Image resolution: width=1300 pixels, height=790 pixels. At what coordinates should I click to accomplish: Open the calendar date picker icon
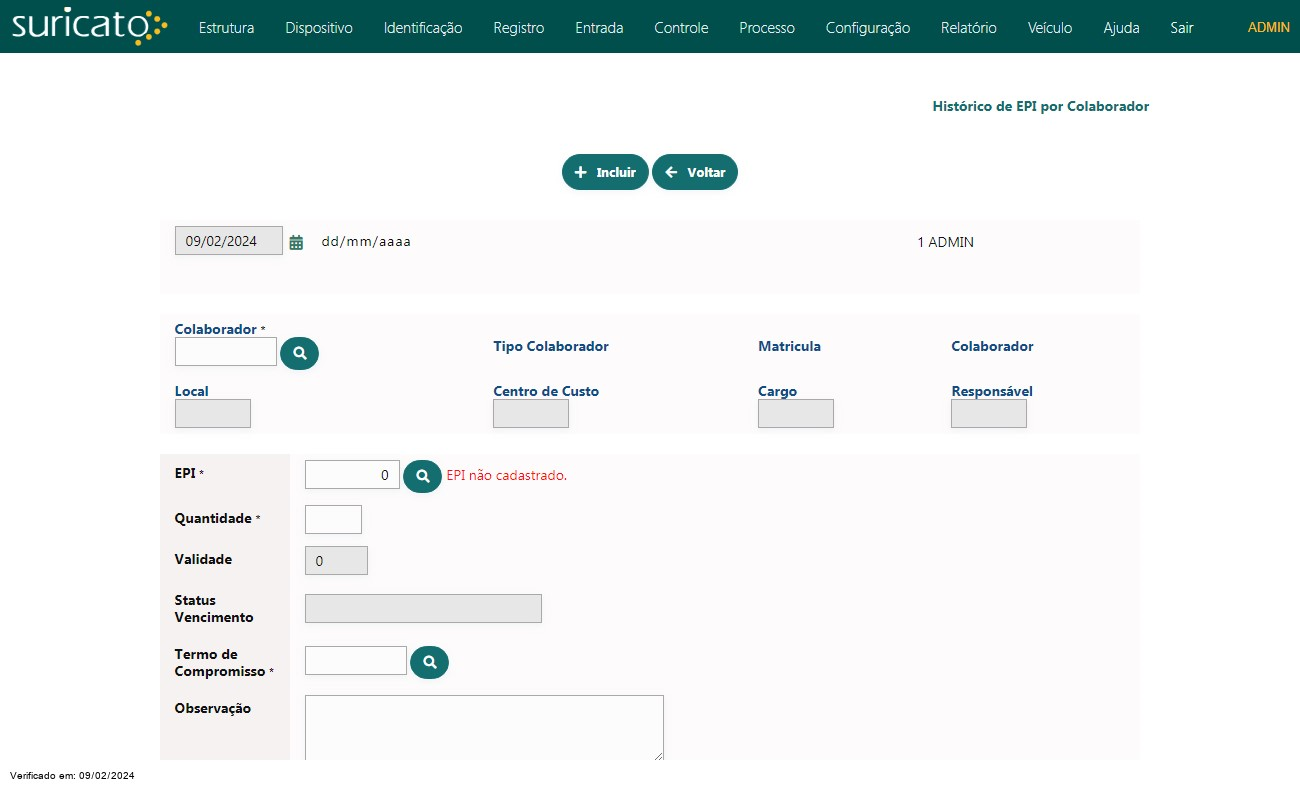[296, 242]
